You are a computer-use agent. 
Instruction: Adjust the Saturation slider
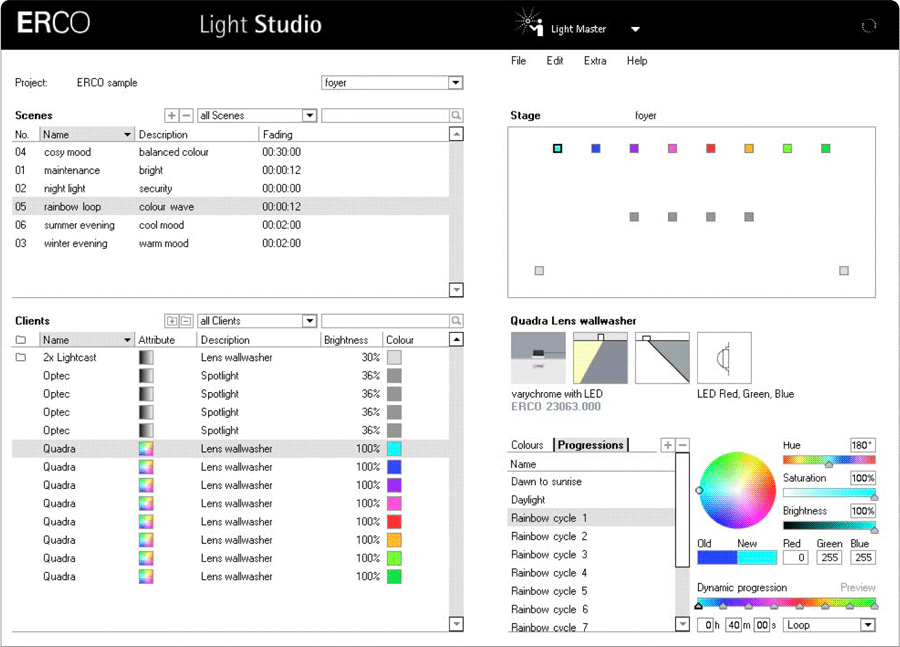pyautogui.click(x=829, y=493)
